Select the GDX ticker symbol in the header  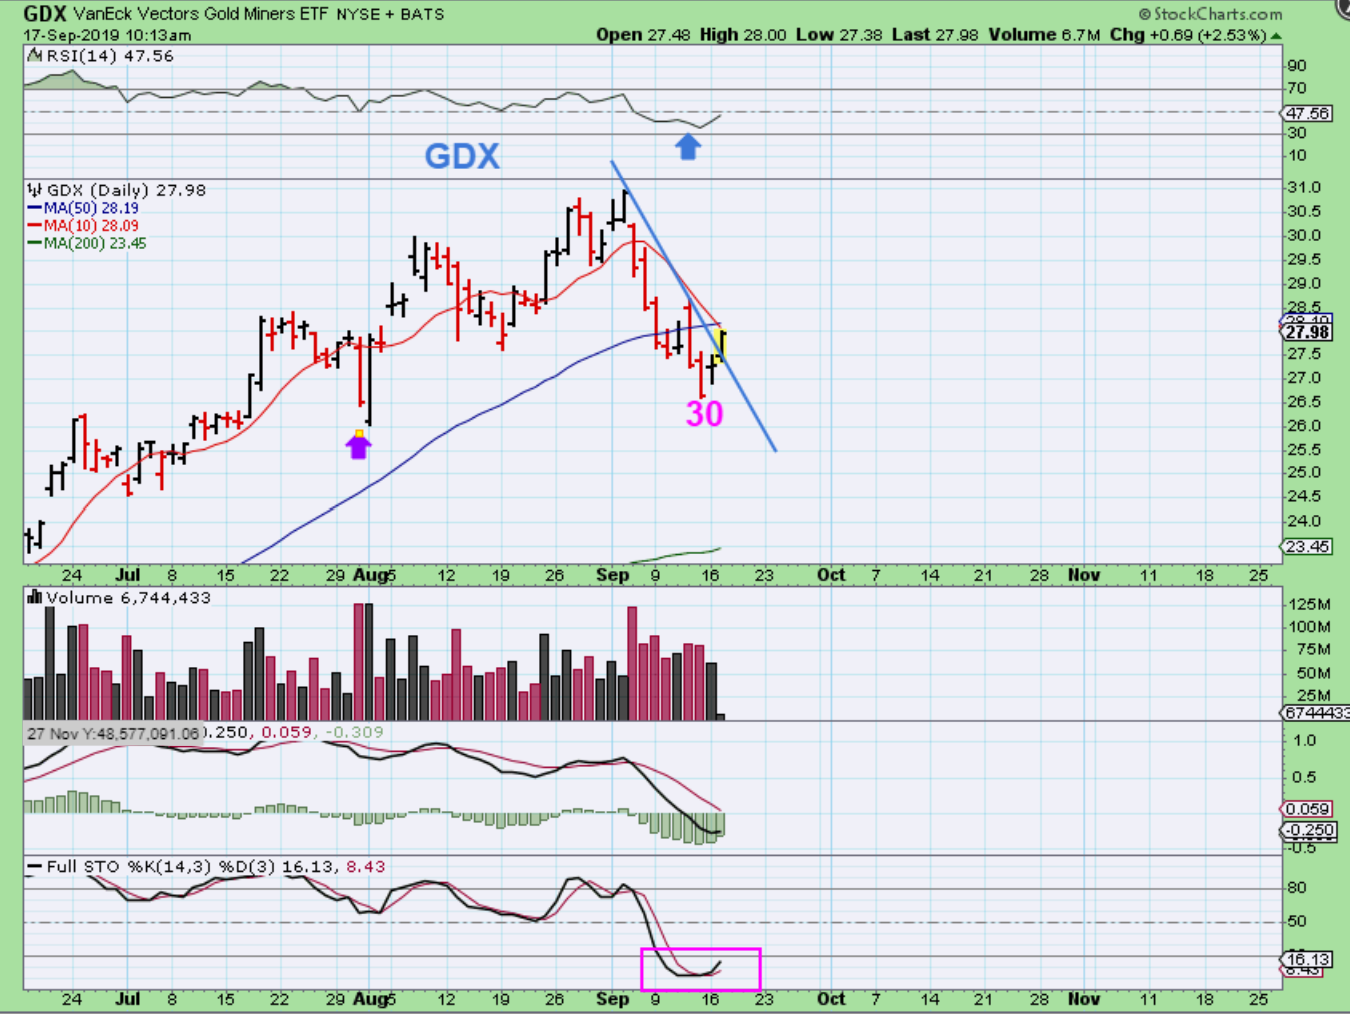tap(45, 14)
